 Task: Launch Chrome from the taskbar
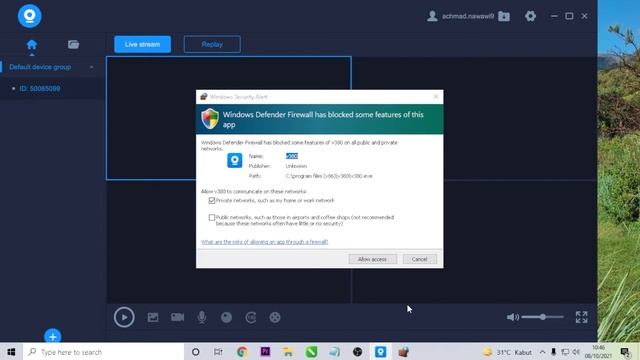tap(242, 352)
